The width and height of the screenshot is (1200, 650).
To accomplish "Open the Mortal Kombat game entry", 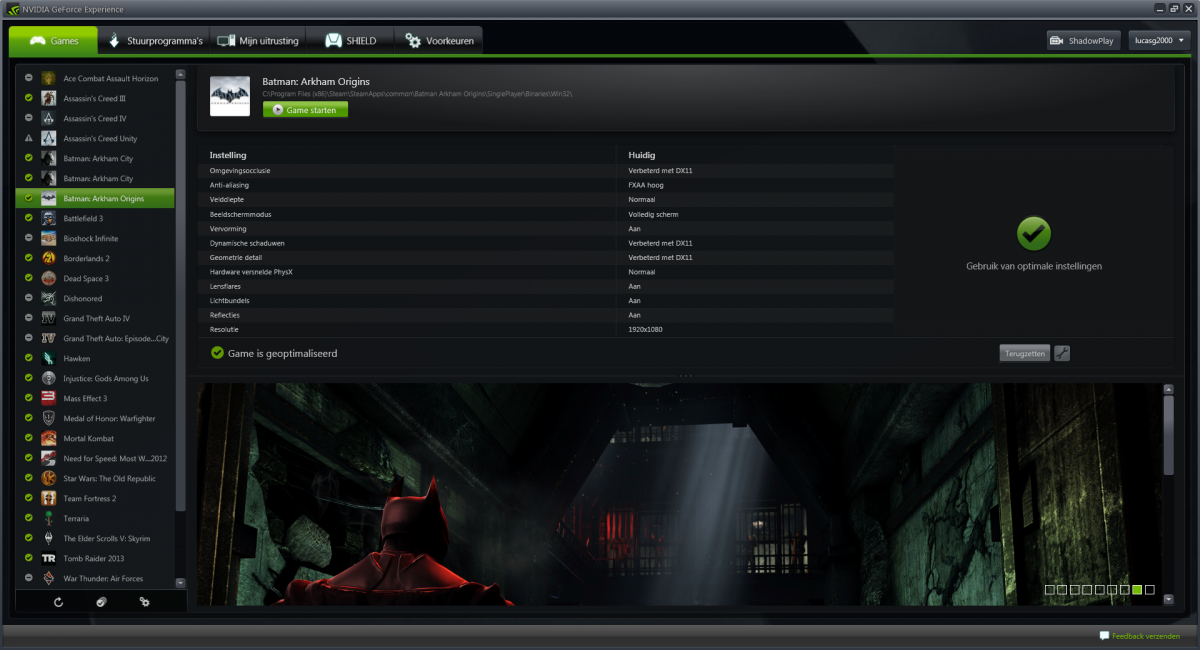I will pyautogui.click(x=95, y=439).
